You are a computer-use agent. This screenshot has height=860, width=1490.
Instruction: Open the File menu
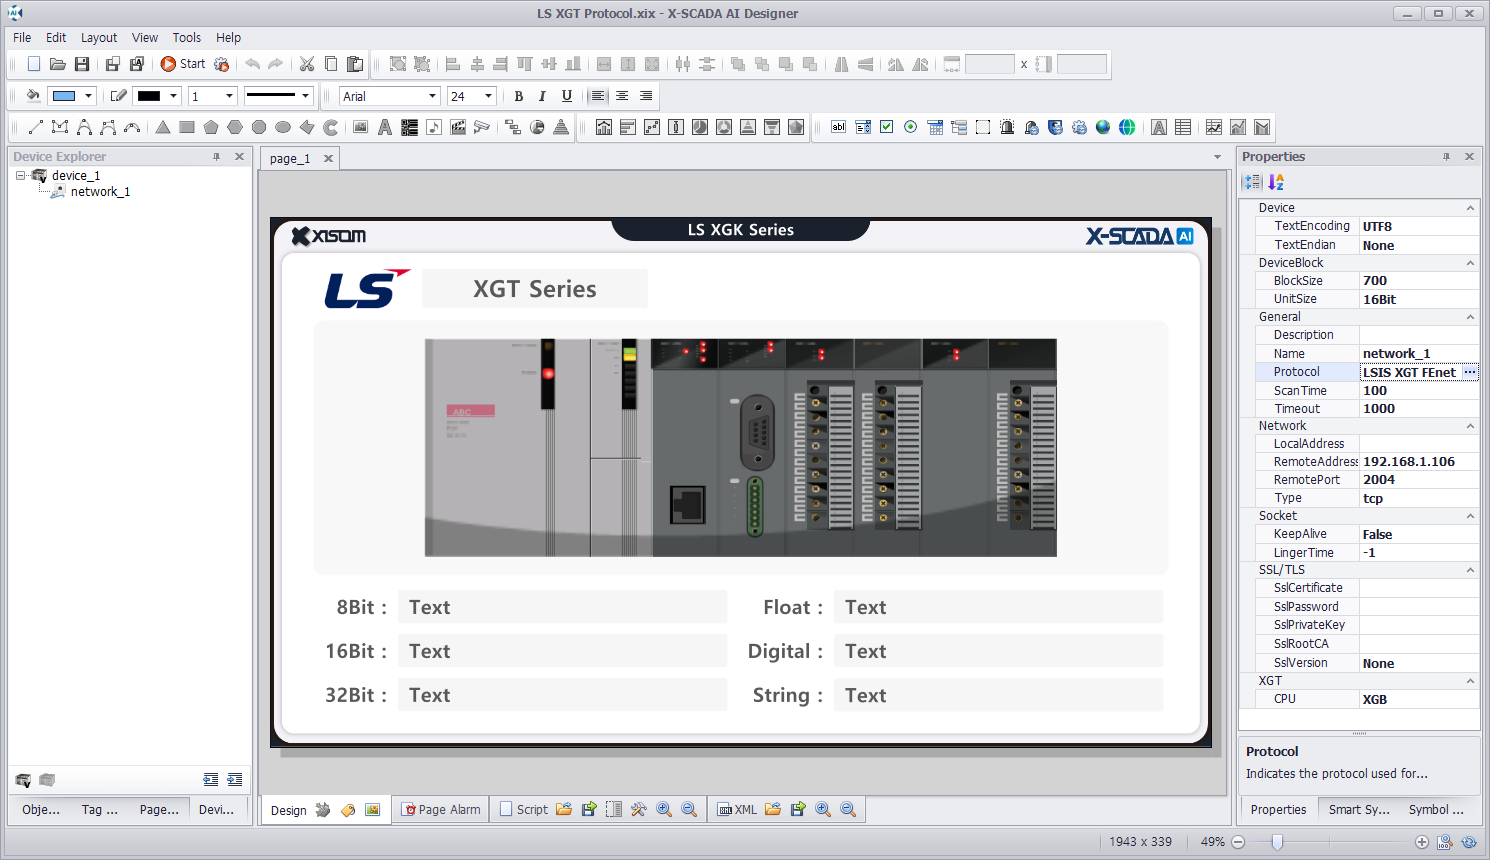point(22,37)
